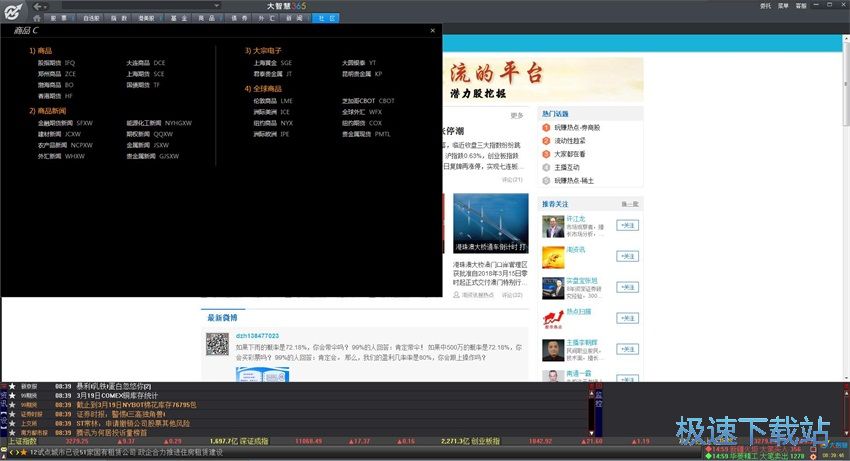This screenshot has width=850, height=461.
Task: Switch to the 商品 tab
Action: click(207, 18)
